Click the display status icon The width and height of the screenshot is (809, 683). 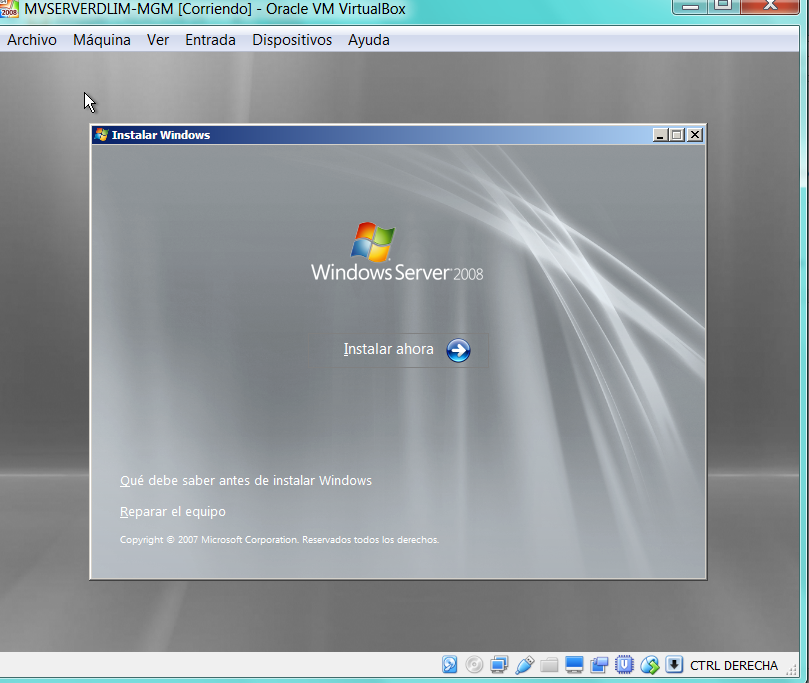click(x=574, y=664)
